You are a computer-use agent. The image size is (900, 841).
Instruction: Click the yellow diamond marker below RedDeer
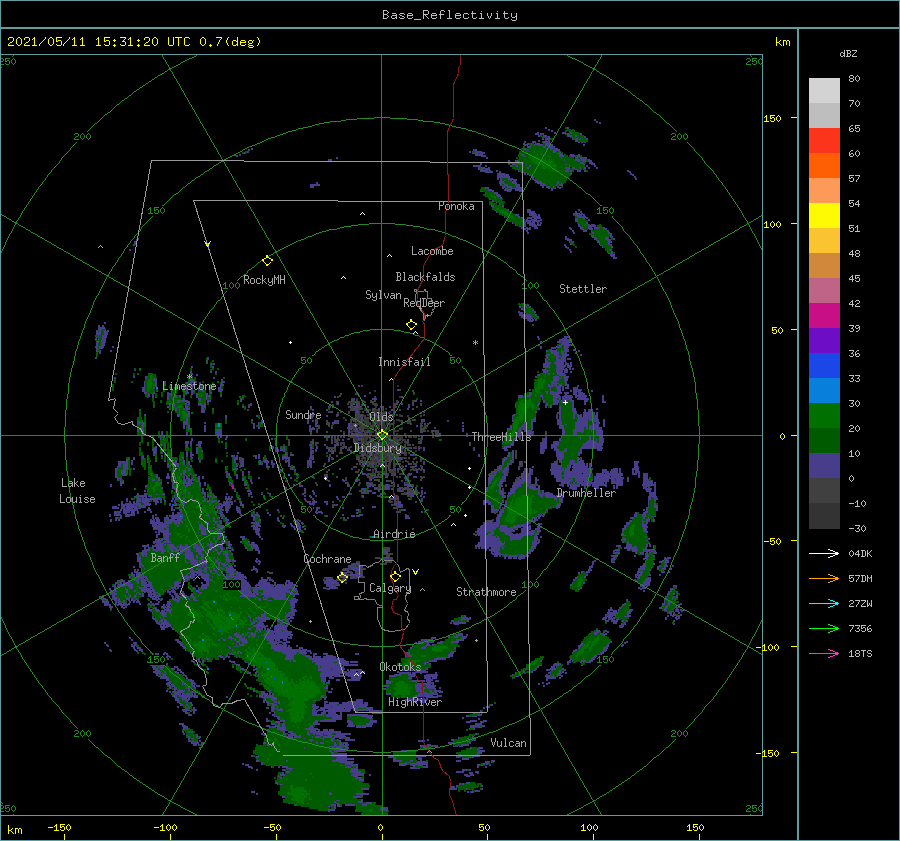pos(411,325)
